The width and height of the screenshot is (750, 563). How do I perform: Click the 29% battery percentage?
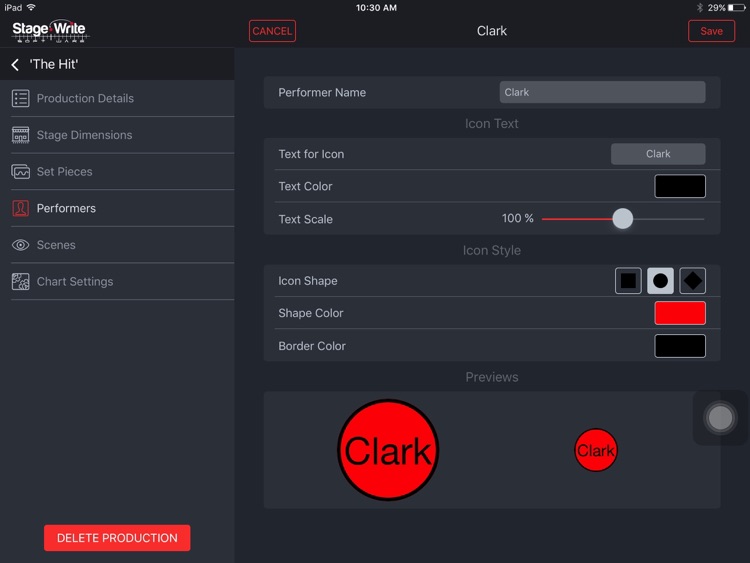pos(716,8)
